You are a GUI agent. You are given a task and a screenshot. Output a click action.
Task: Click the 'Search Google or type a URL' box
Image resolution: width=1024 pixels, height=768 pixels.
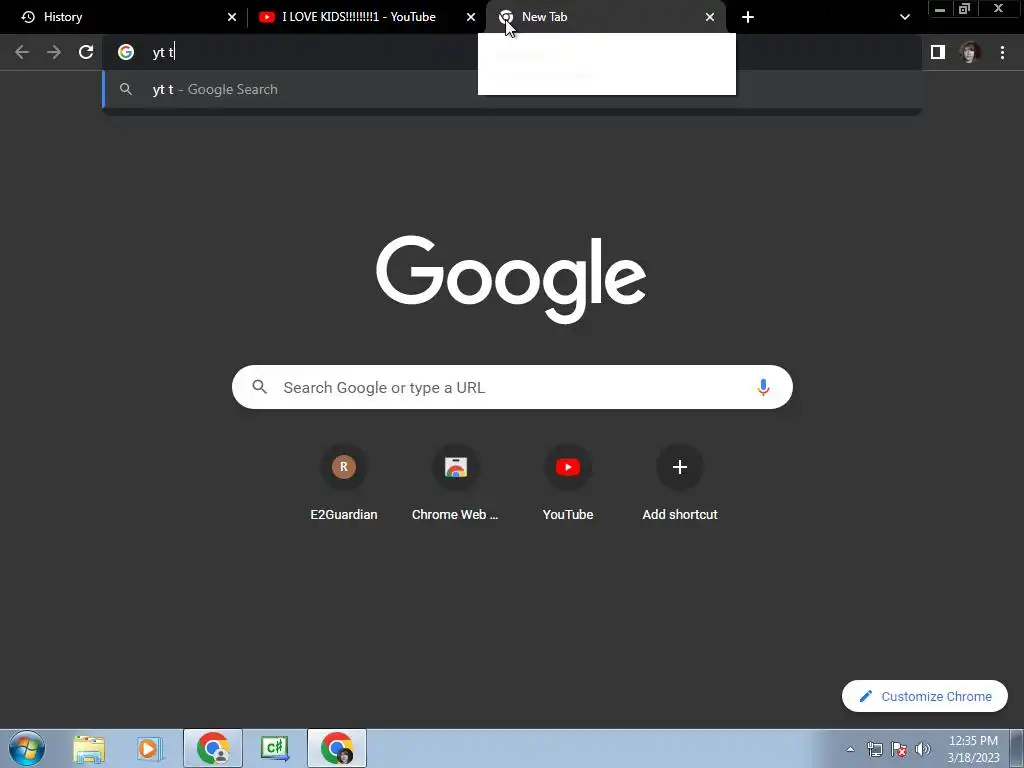coord(512,387)
